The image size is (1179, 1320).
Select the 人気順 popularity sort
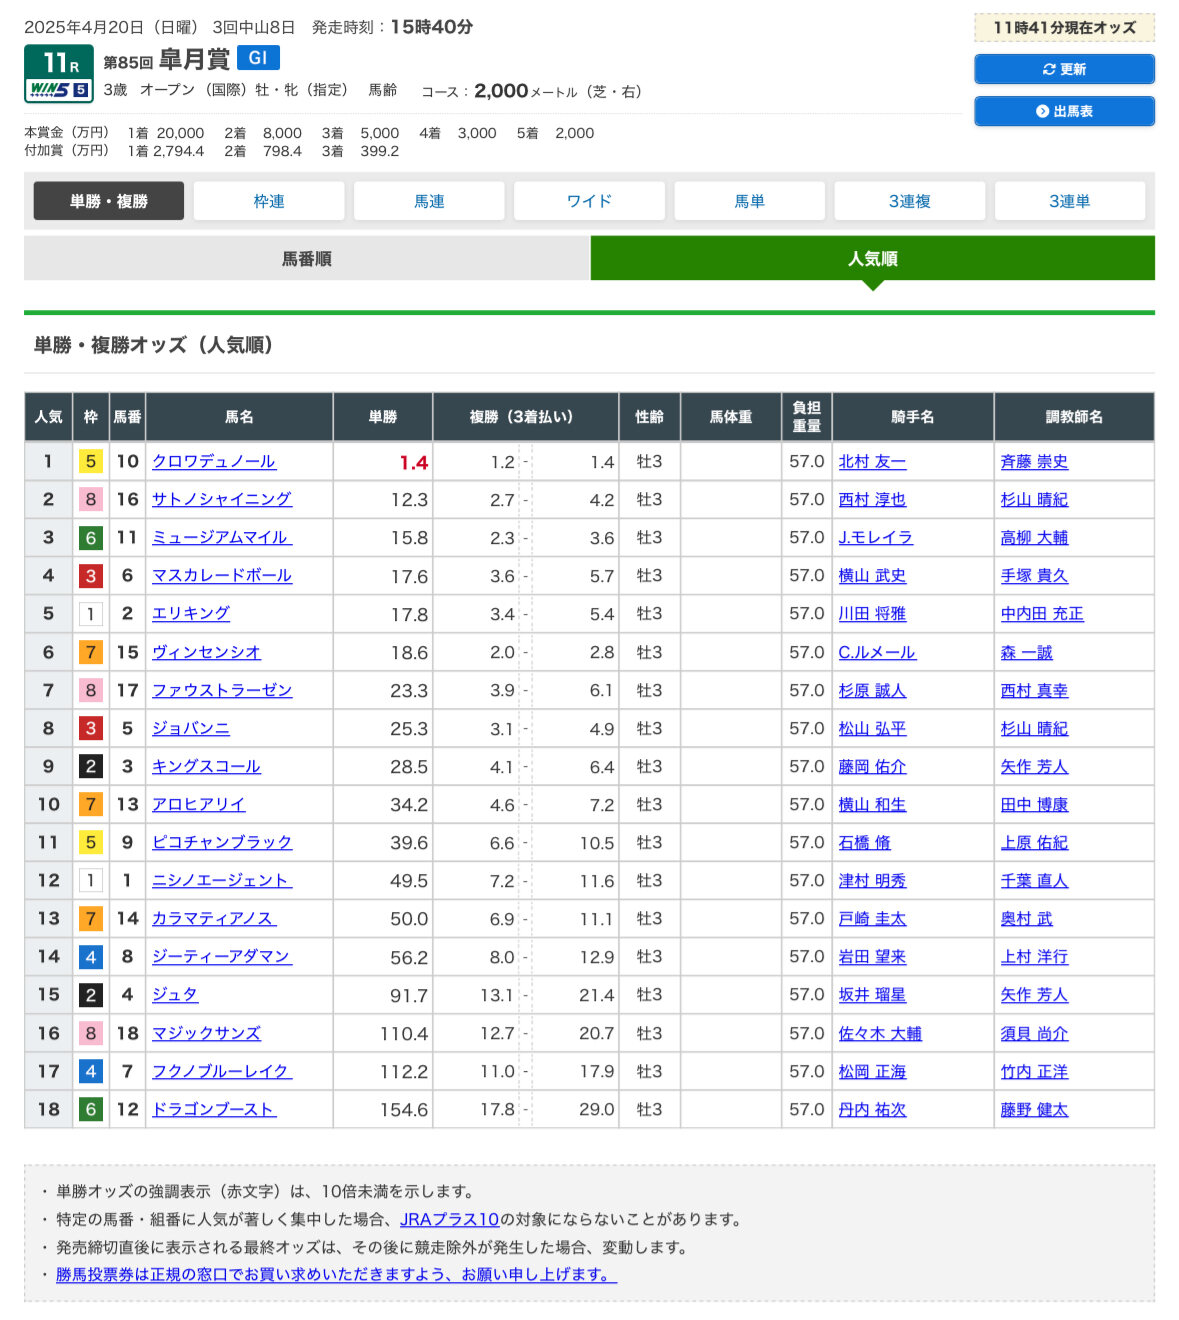click(872, 259)
